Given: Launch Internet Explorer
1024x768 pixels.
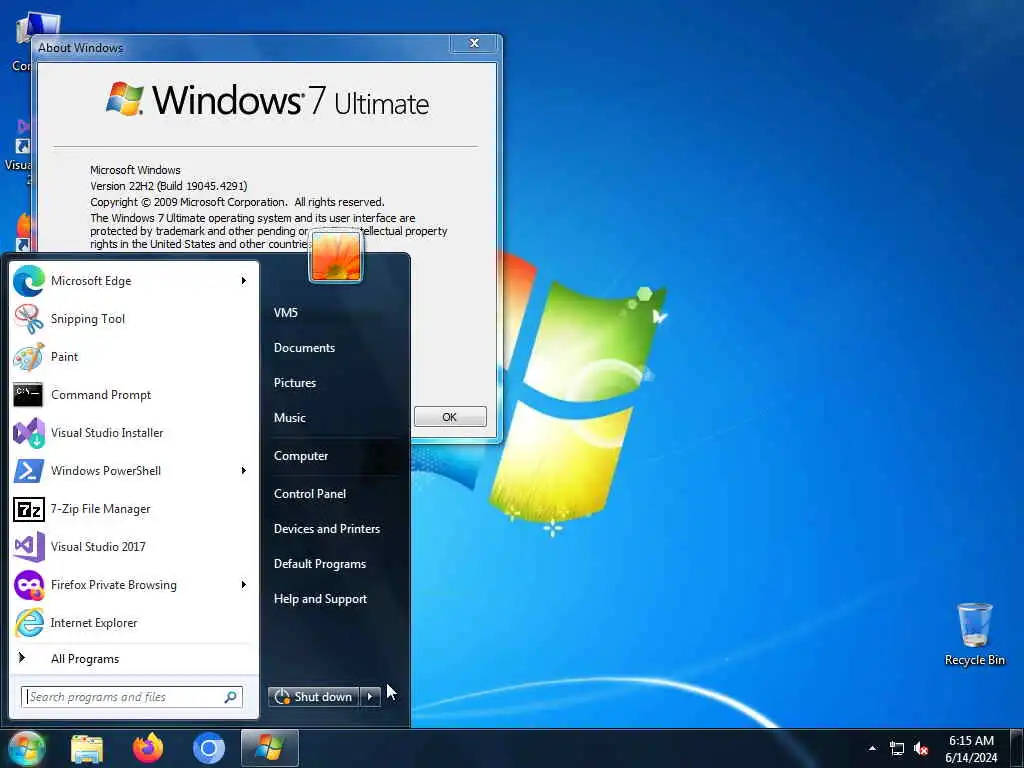Looking at the screenshot, I should (x=134, y=622).
